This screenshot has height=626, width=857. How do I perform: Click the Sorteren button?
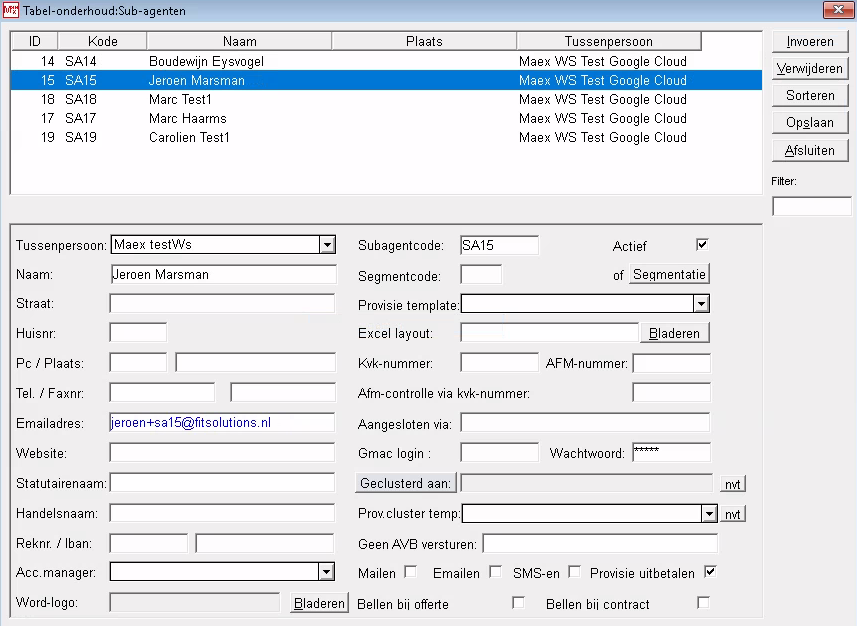(x=809, y=95)
